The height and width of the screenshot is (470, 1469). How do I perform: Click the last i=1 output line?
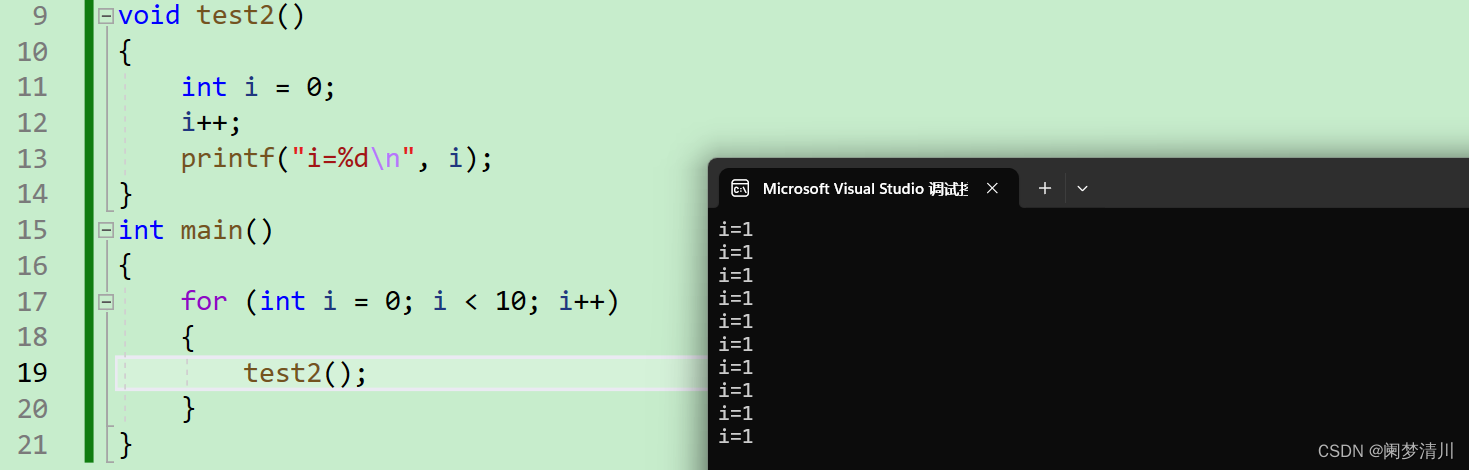pyautogui.click(x=736, y=437)
